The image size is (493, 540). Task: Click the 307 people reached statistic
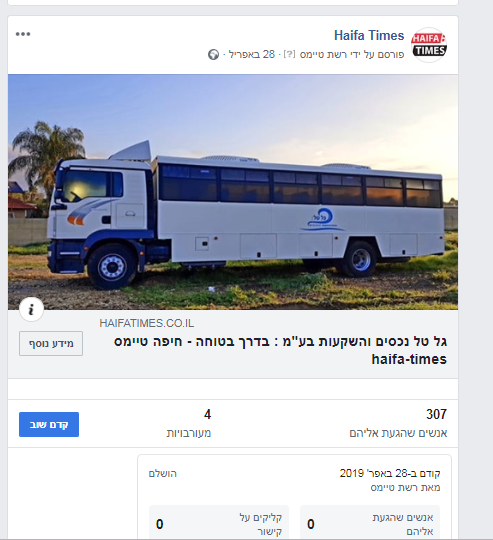(x=398, y=423)
